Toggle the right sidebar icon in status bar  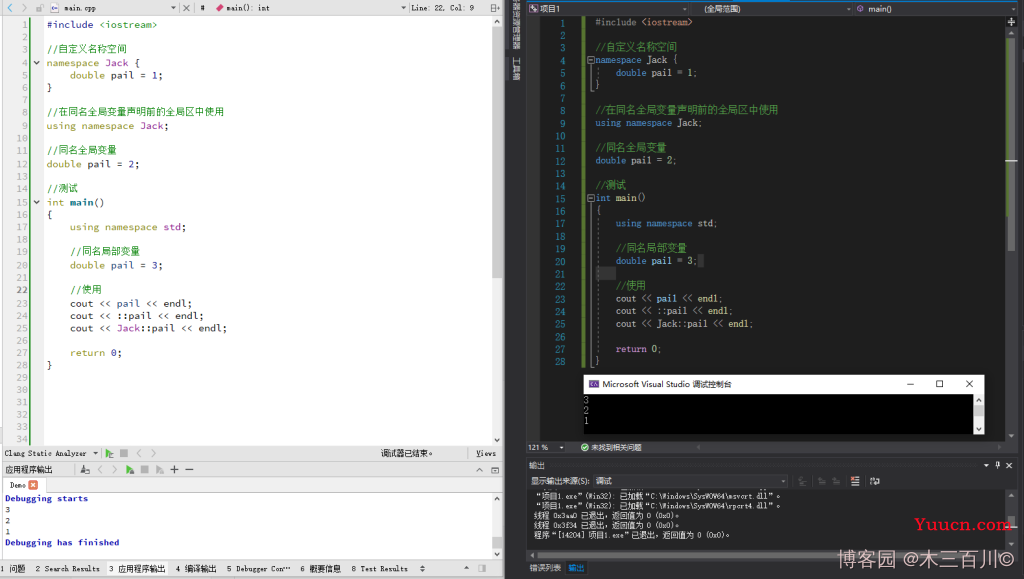click(x=482, y=569)
